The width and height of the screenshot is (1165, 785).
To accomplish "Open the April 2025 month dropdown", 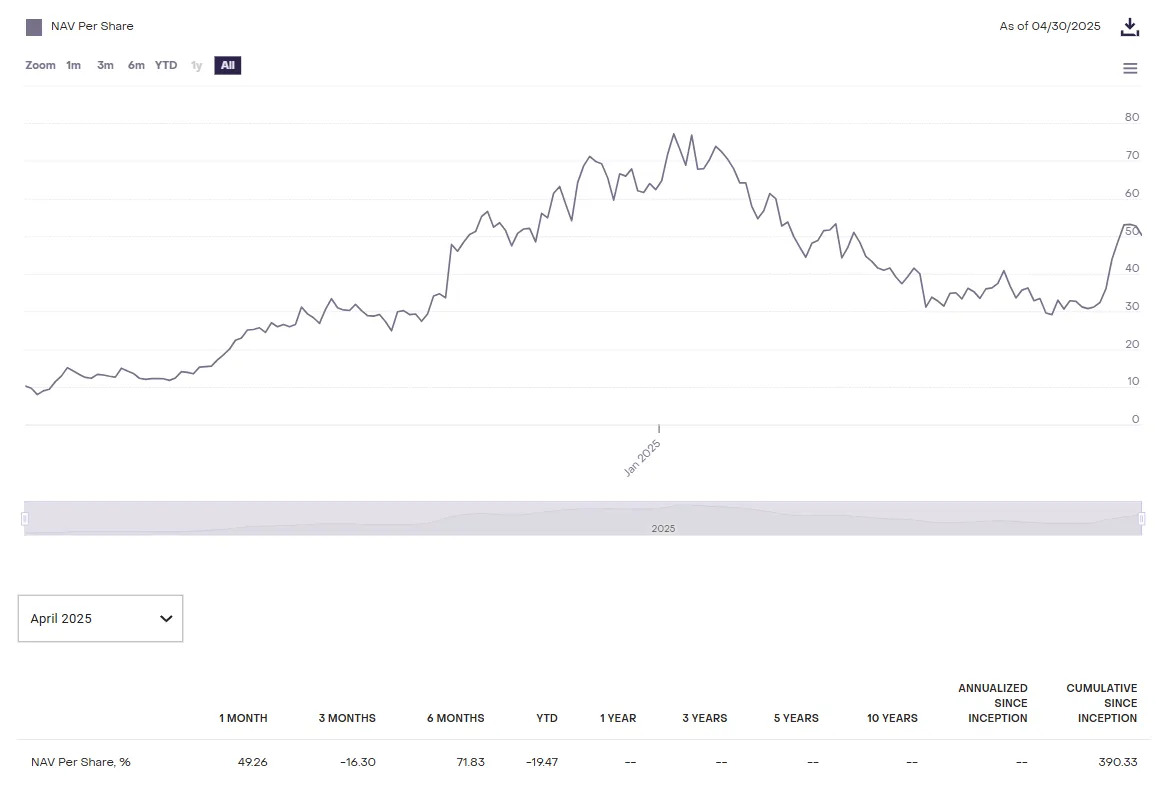I will pos(100,619).
